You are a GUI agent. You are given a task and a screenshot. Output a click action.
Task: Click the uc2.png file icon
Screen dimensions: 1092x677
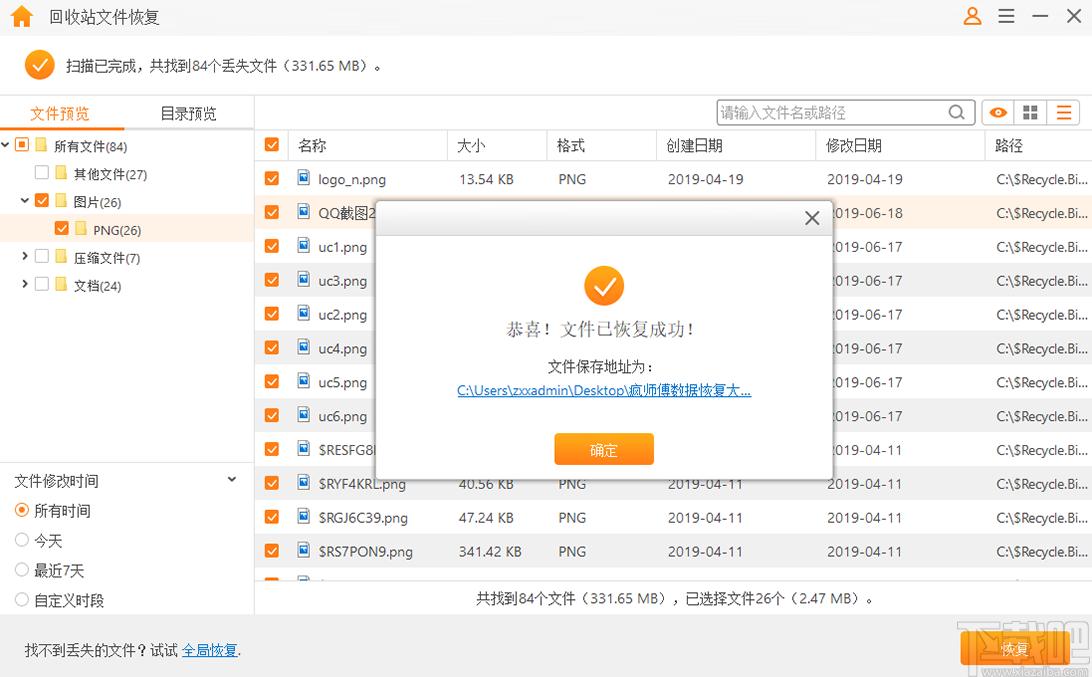(x=304, y=313)
